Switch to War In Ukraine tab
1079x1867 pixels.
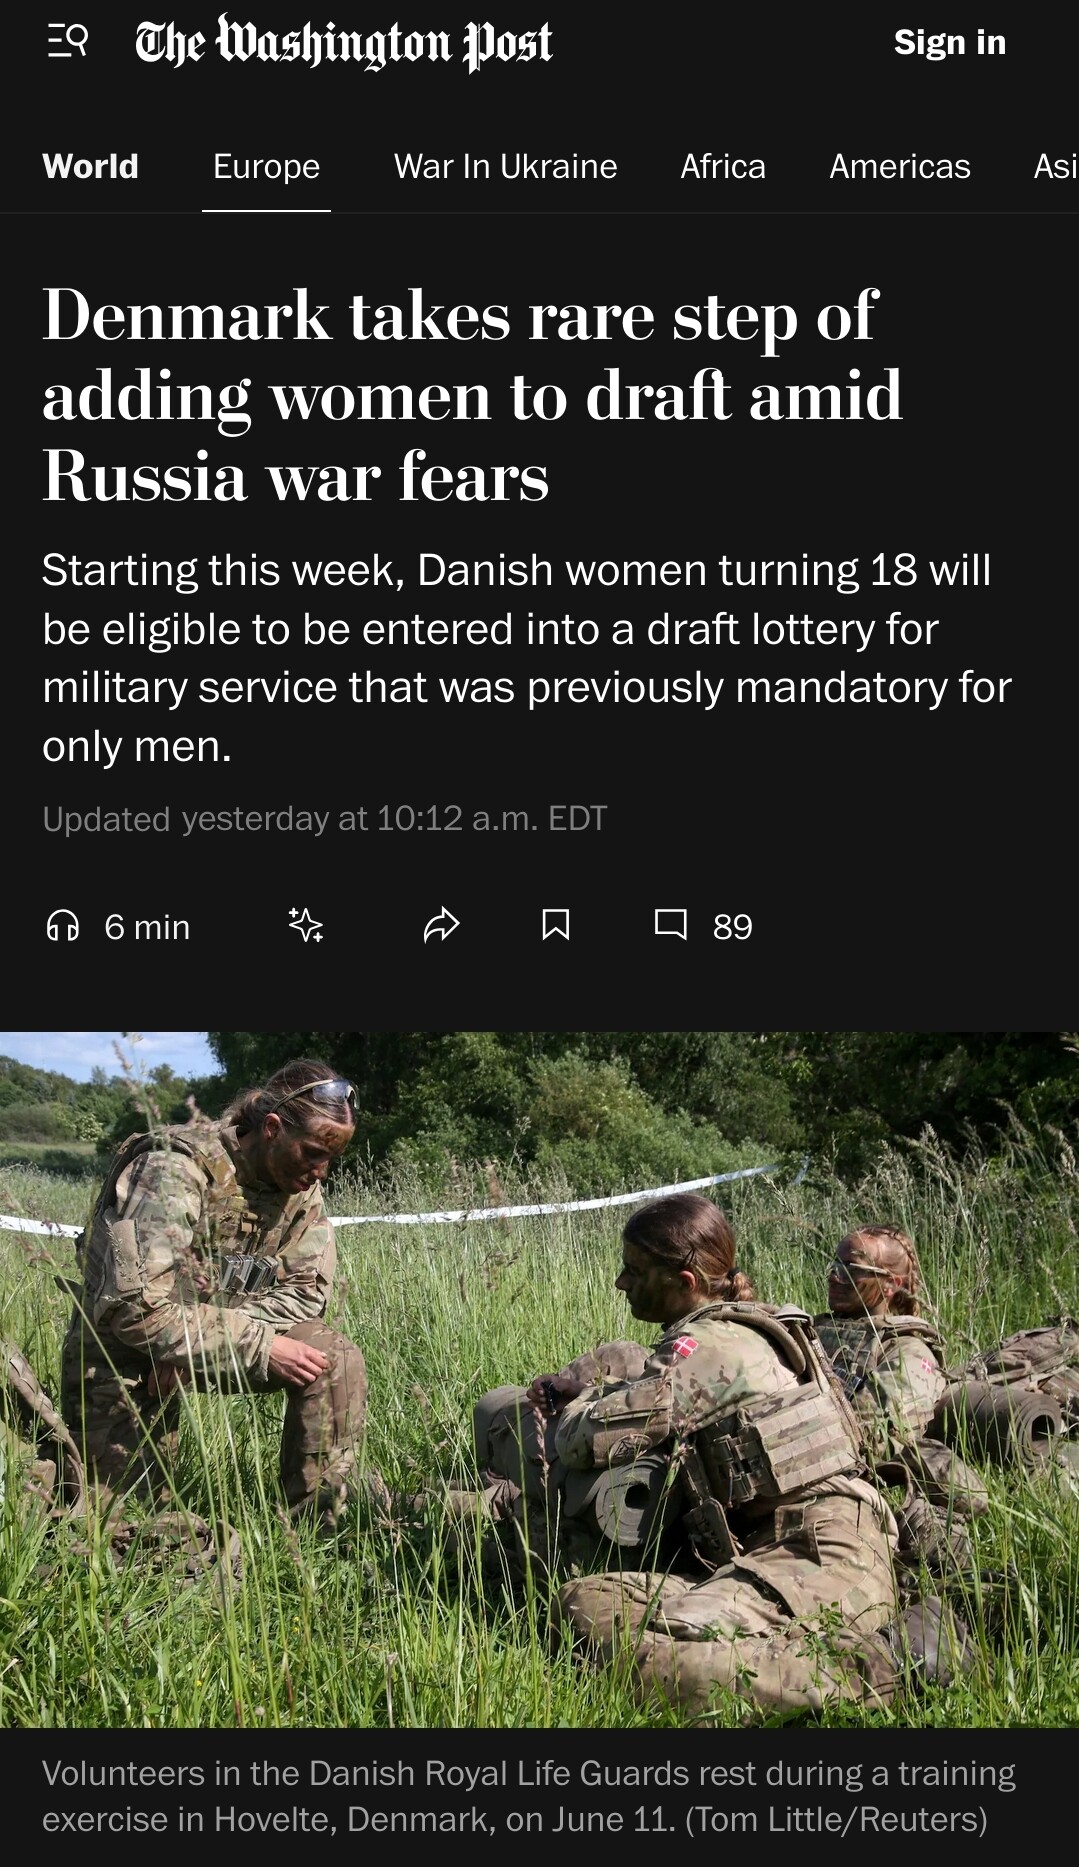505,166
